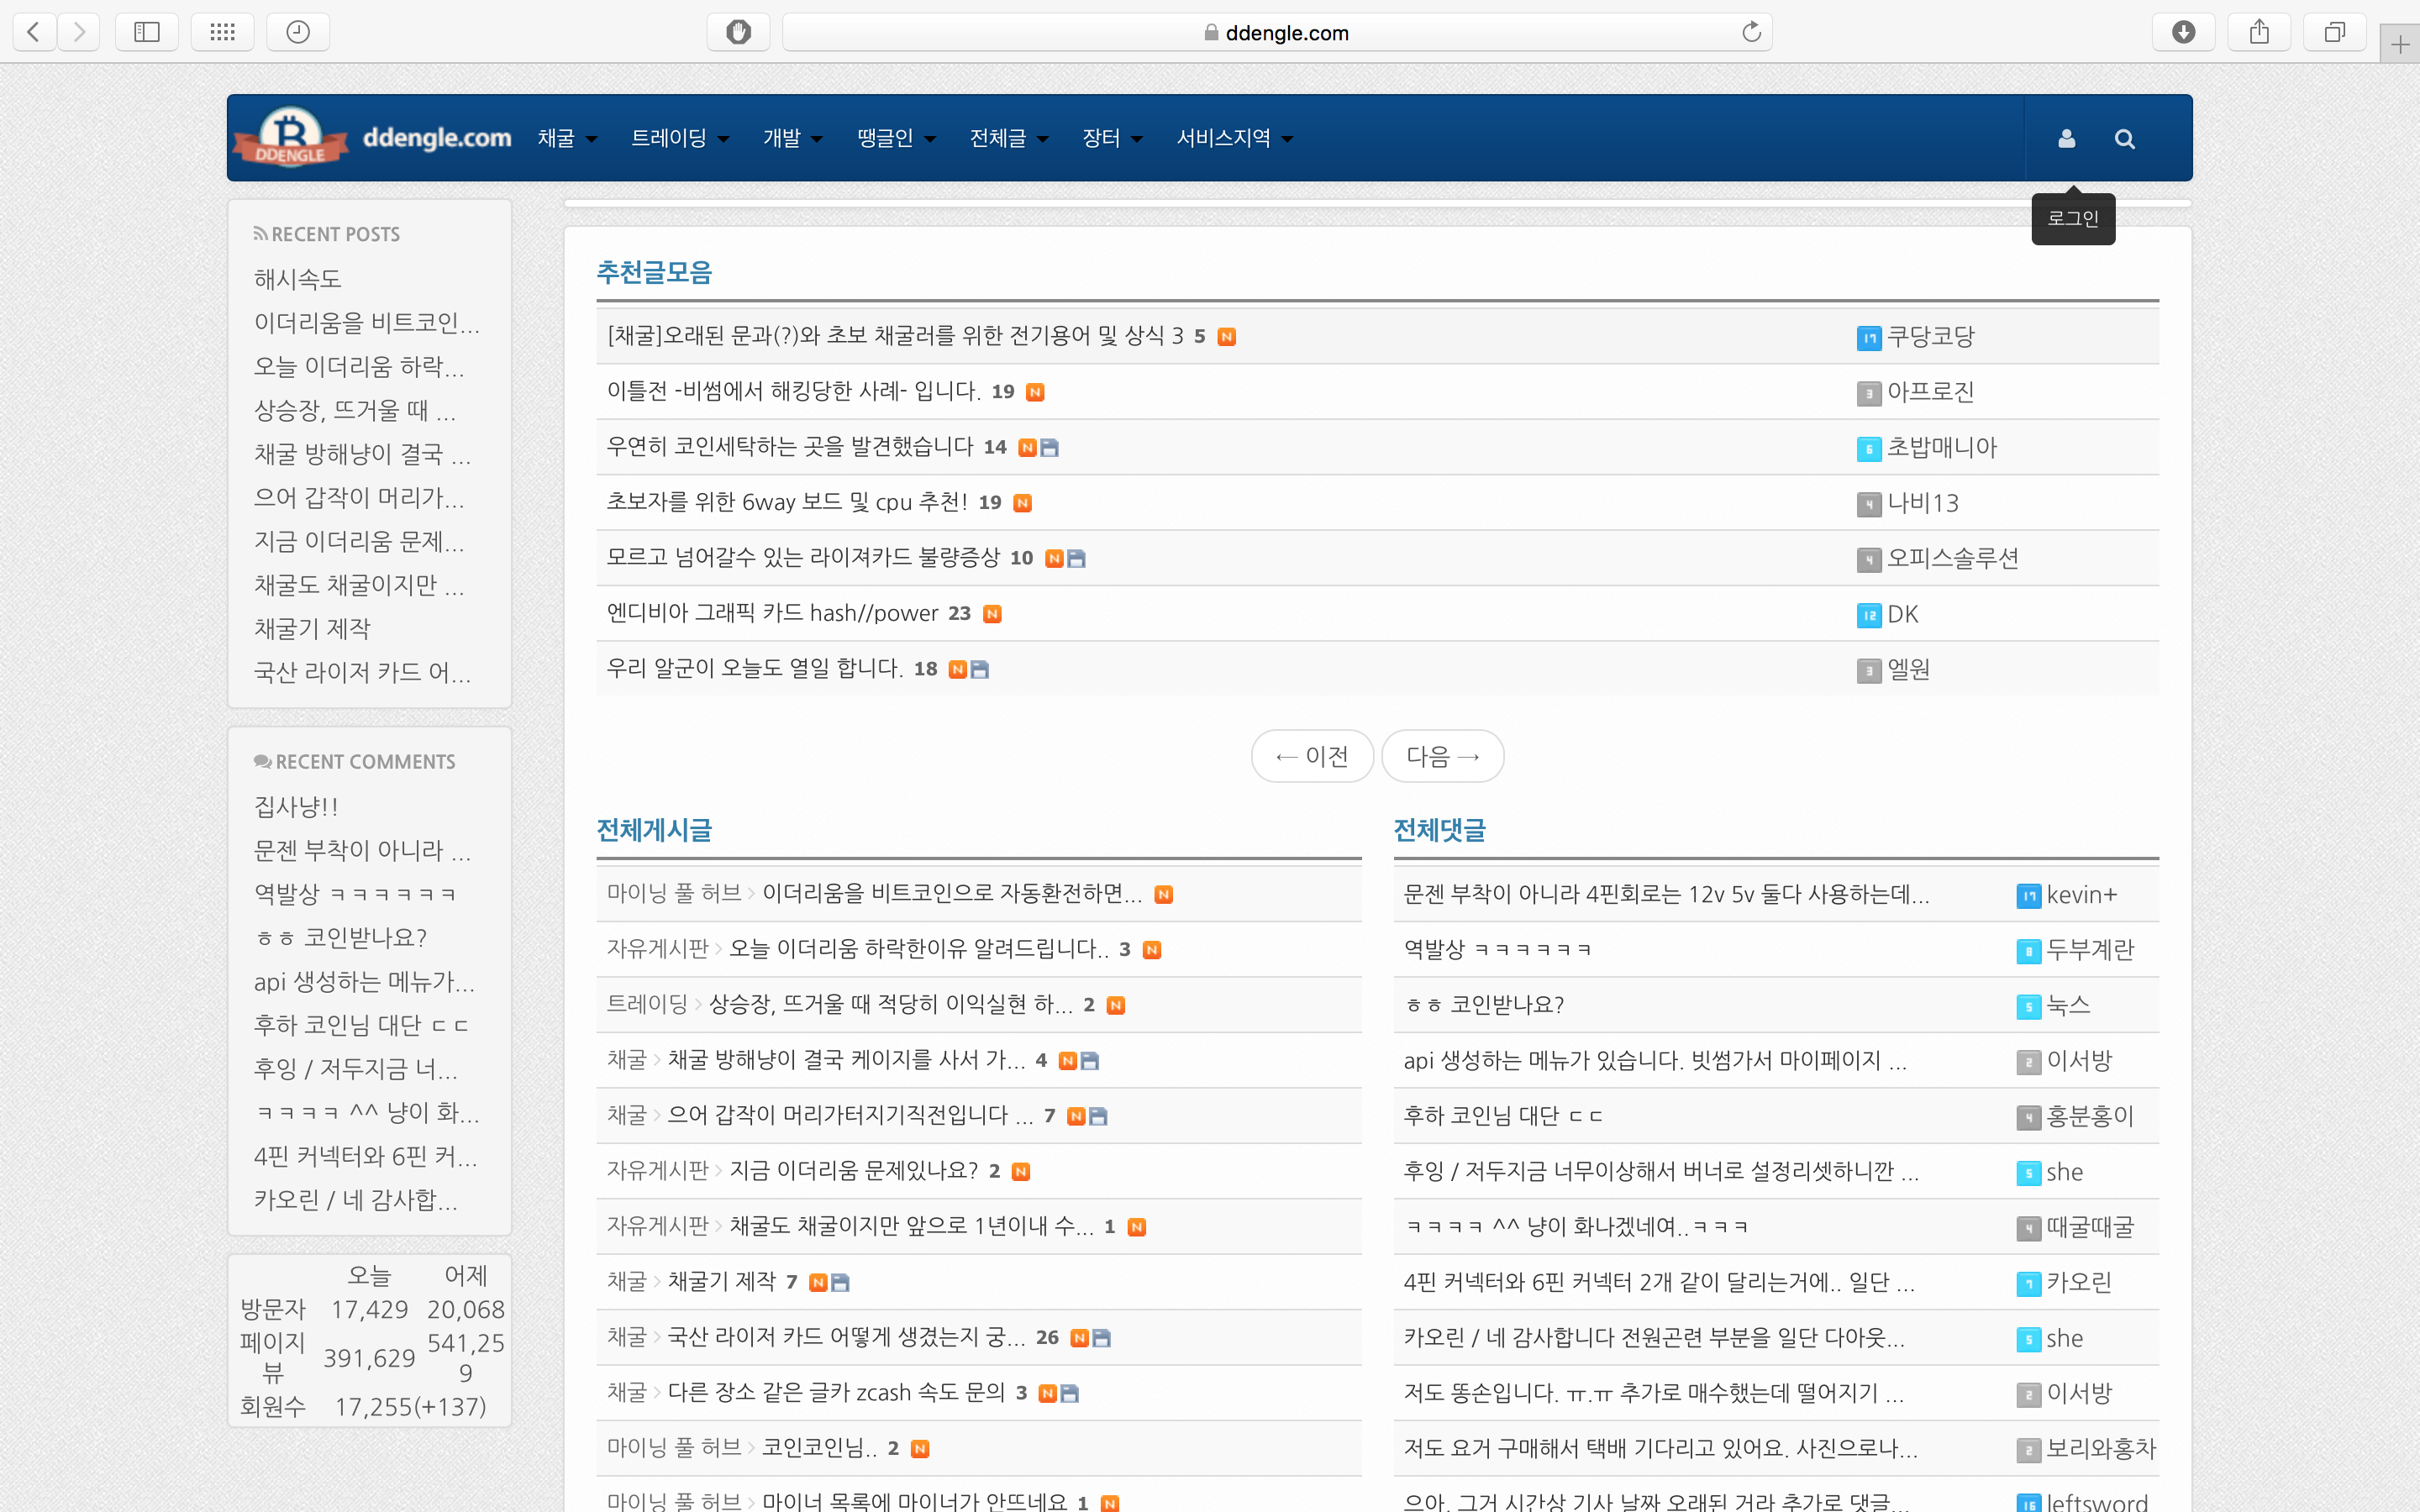The height and width of the screenshot is (1512, 2420).
Task: Open post 지금 이더리움 문제있나요?
Action: point(853,1170)
